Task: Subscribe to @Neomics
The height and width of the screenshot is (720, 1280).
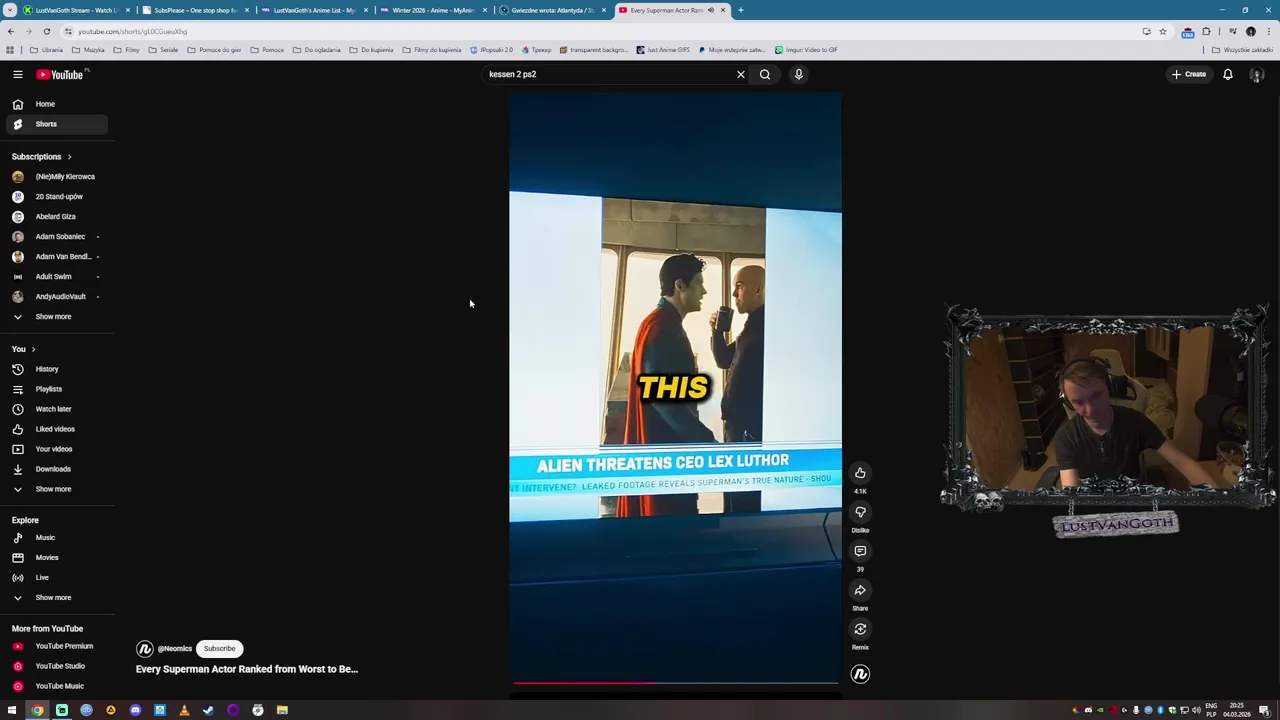Action: [x=219, y=648]
